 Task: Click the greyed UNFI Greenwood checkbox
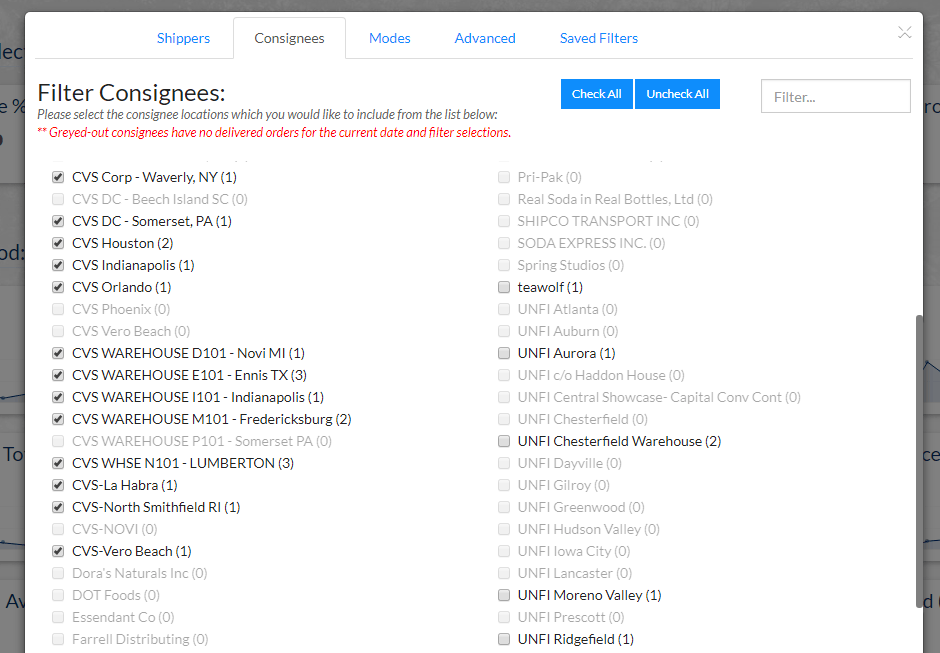click(x=504, y=507)
